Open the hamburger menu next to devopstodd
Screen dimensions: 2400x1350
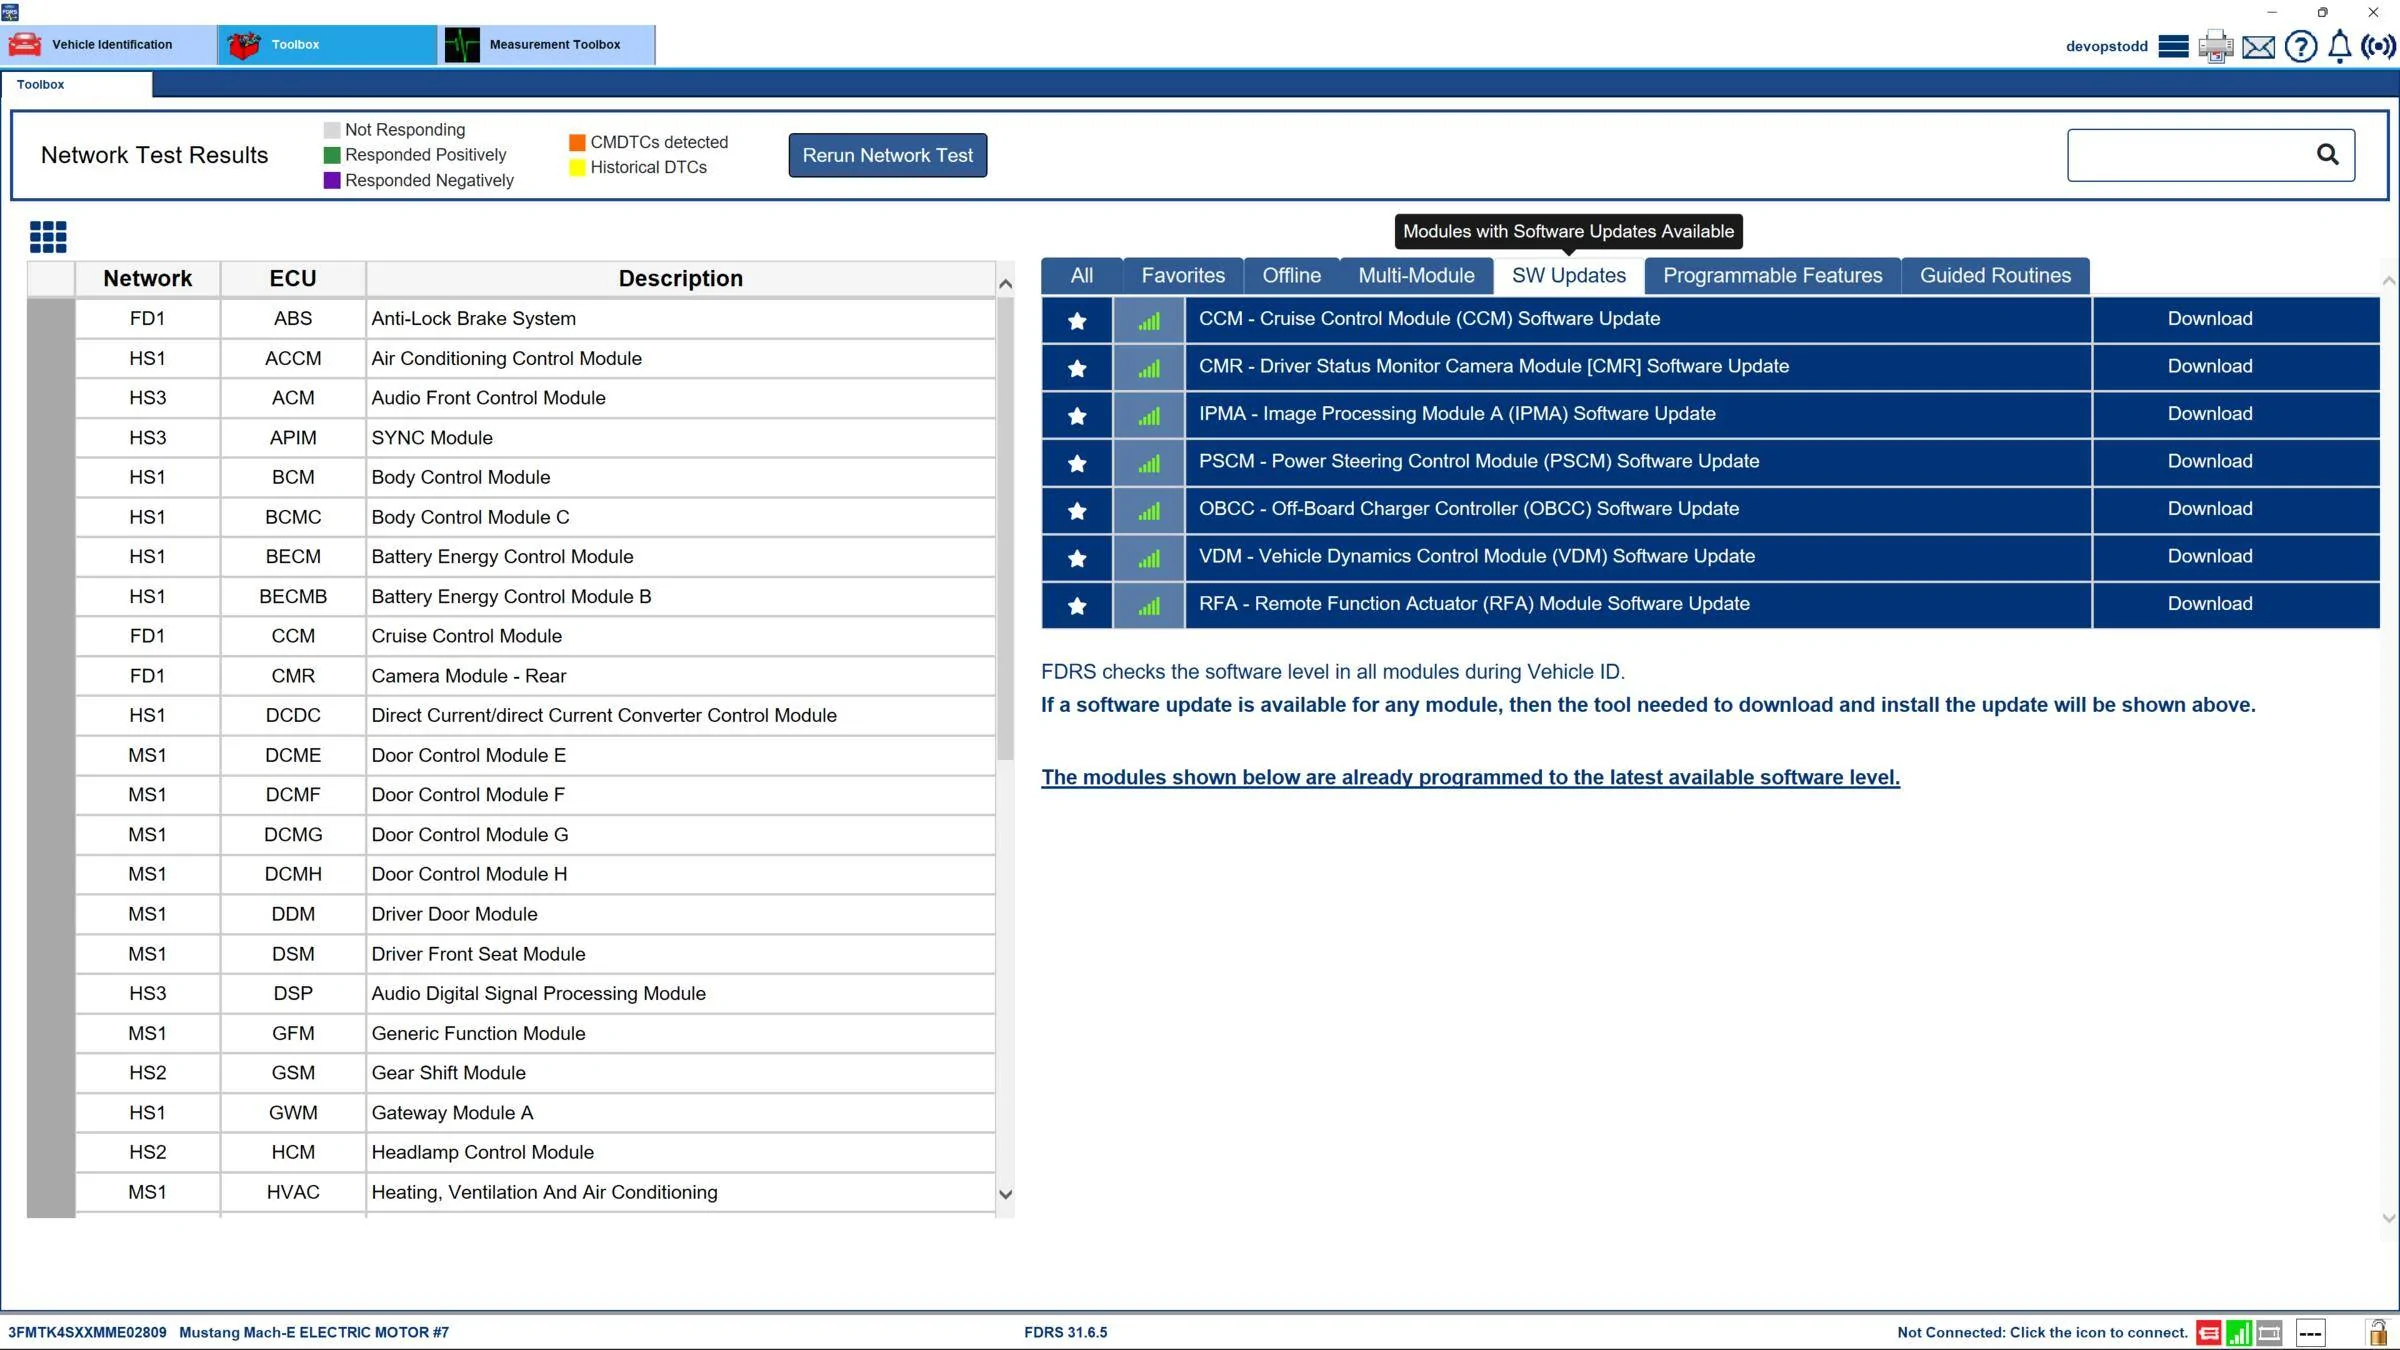(2173, 46)
